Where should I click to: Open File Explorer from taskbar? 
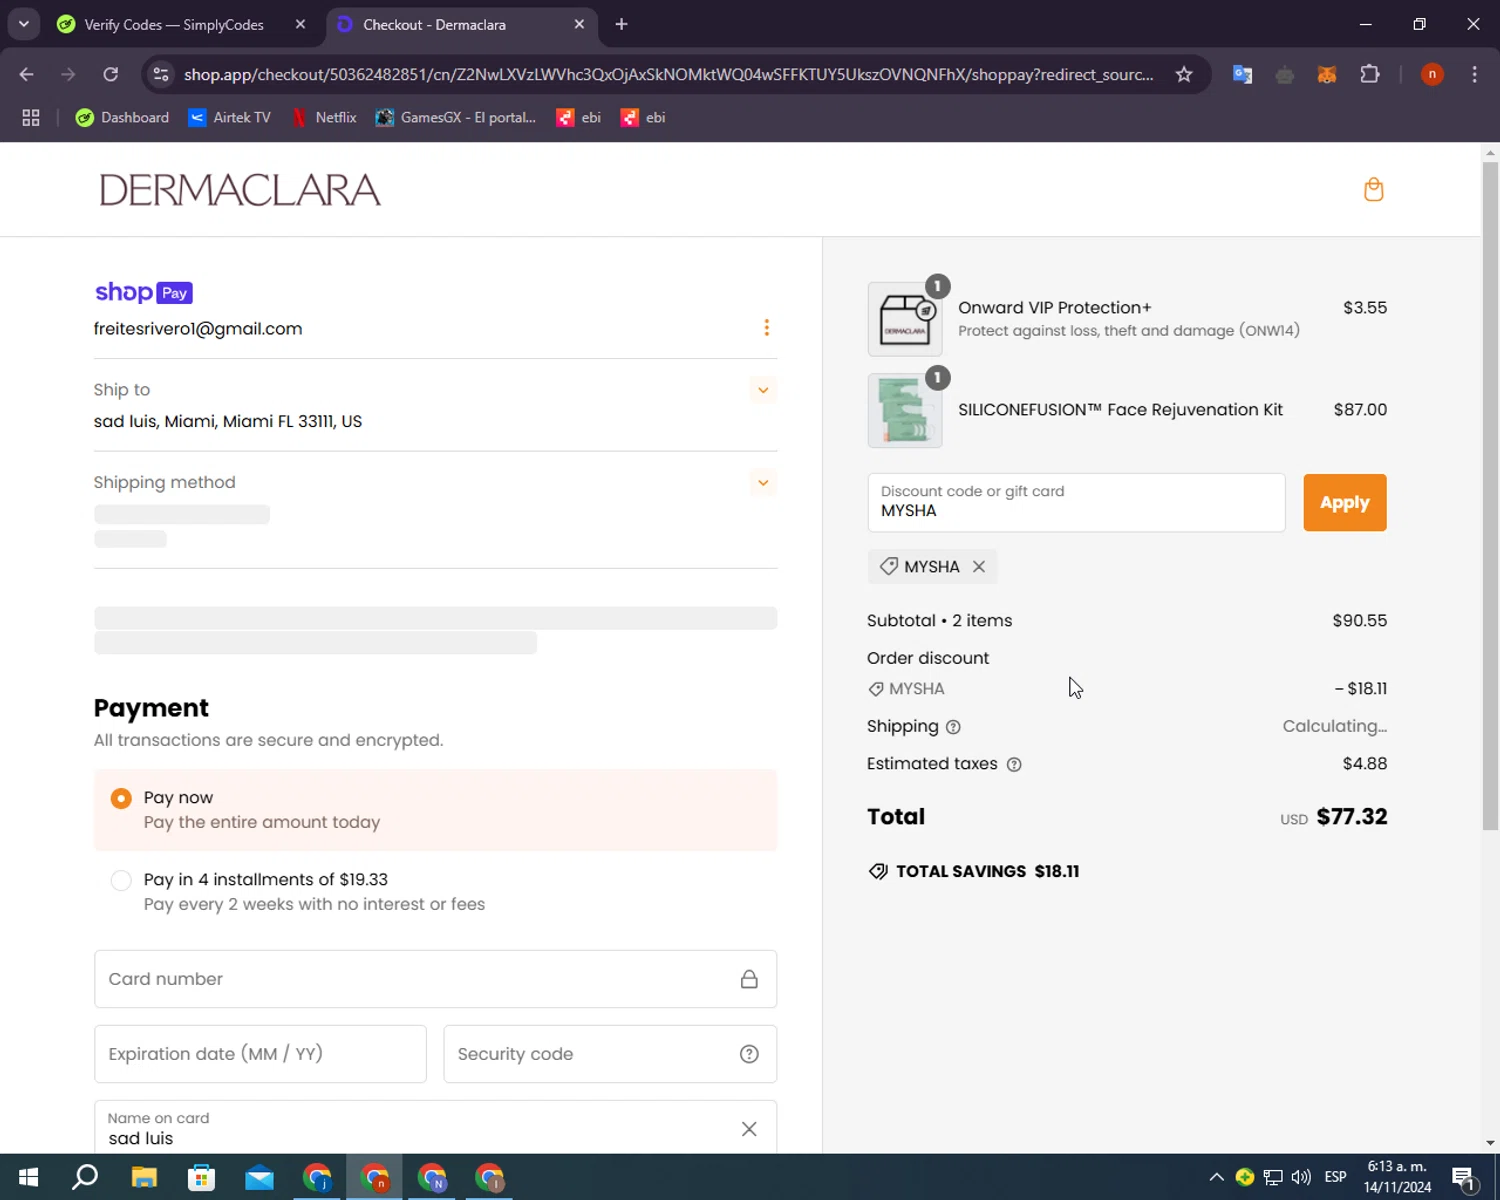(144, 1177)
